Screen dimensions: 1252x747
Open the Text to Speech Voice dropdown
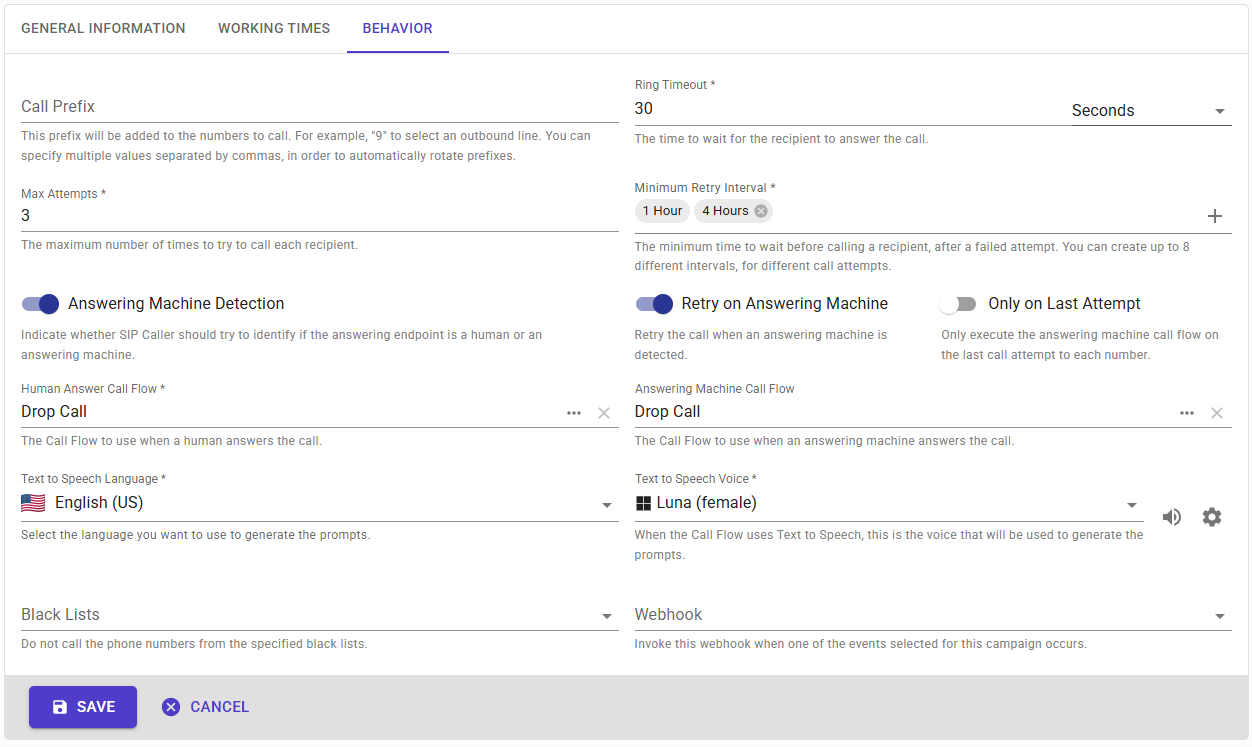click(1132, 505)
